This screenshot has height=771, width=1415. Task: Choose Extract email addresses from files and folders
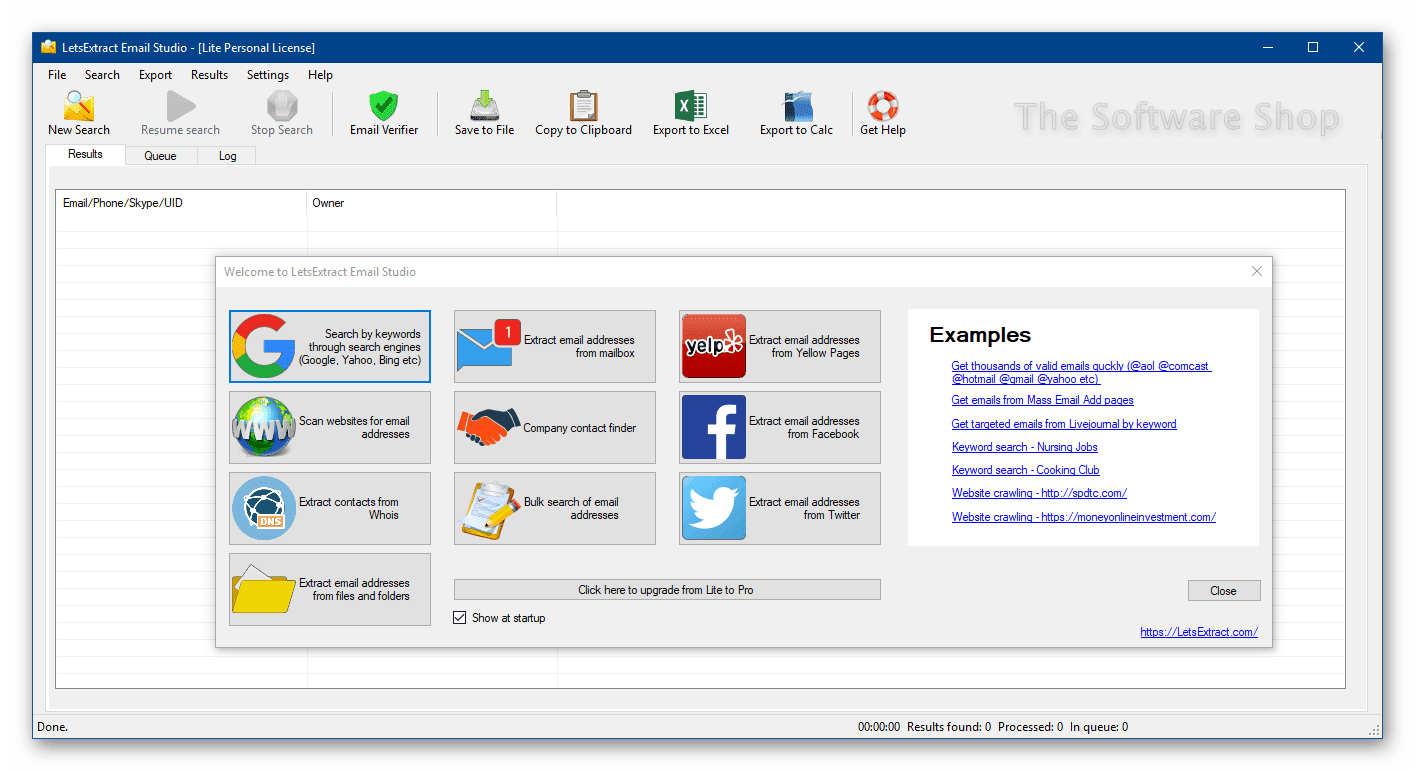(330, 589)
